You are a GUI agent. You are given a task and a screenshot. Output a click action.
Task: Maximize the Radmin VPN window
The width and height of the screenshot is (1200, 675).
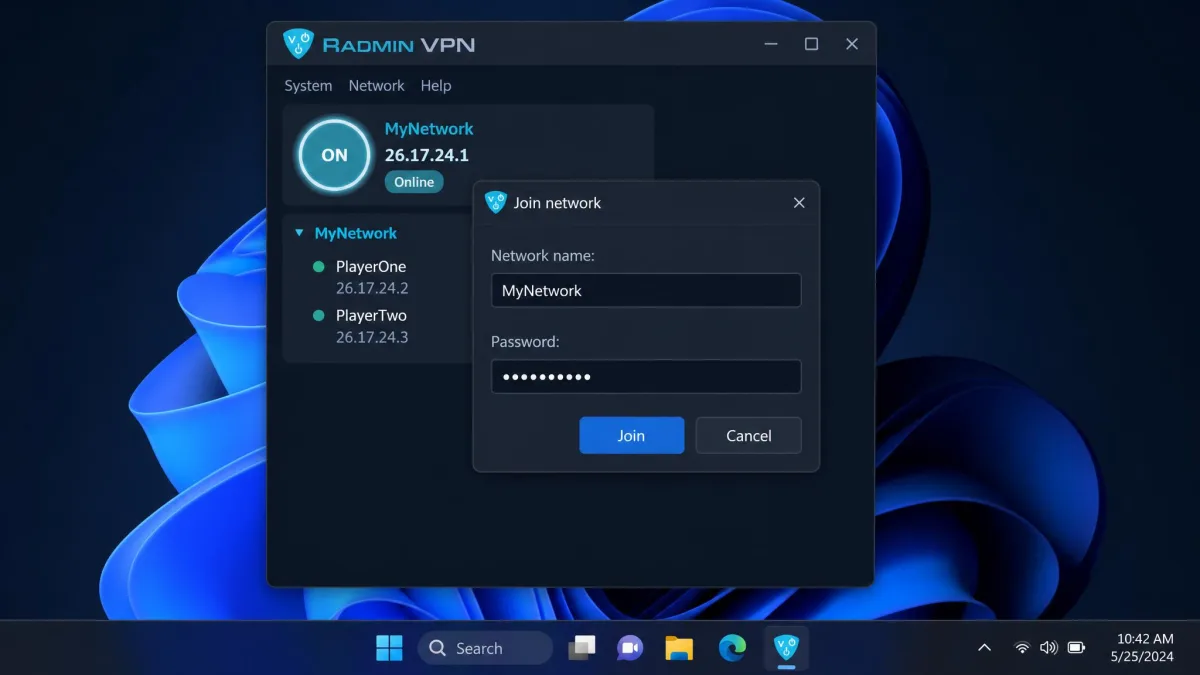click(812, 44)
